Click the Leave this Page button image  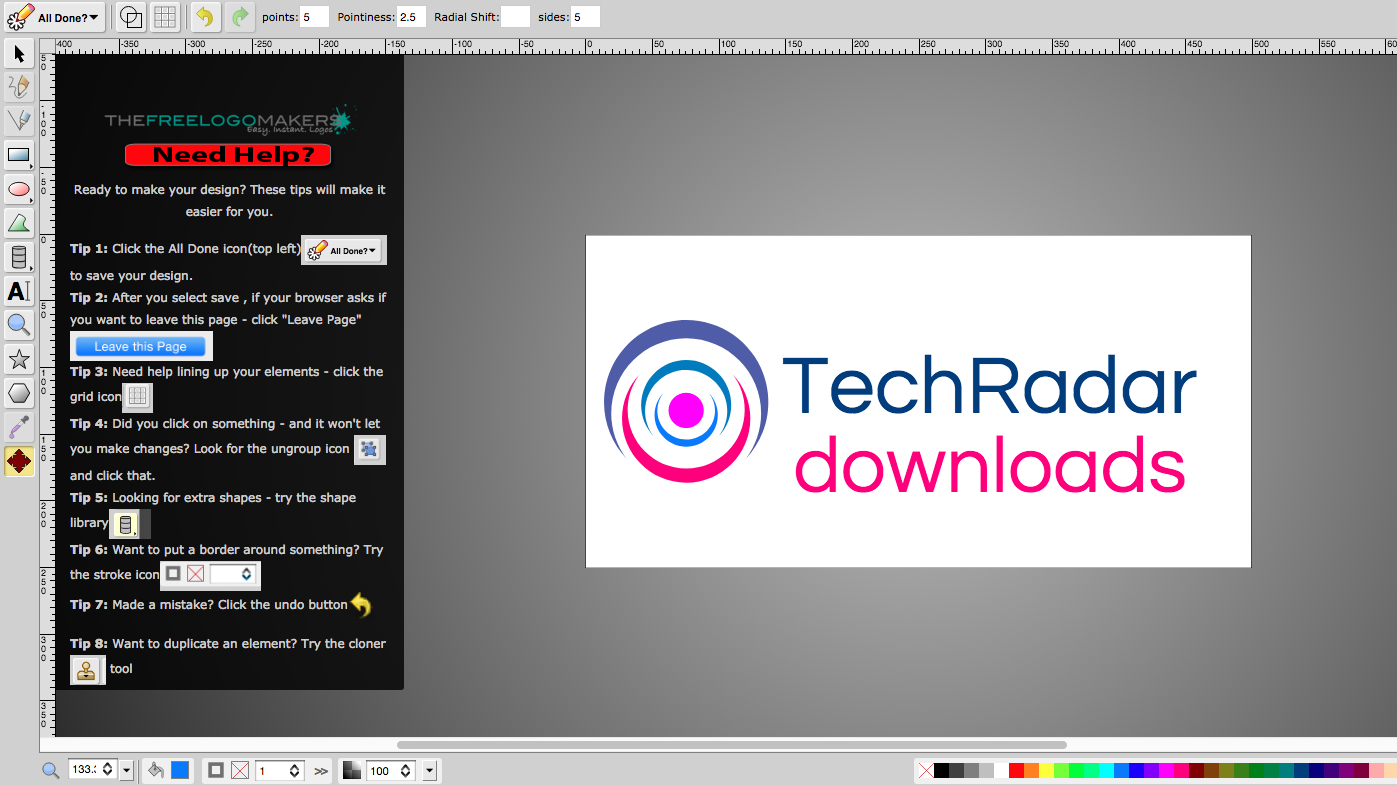[141, 346]
